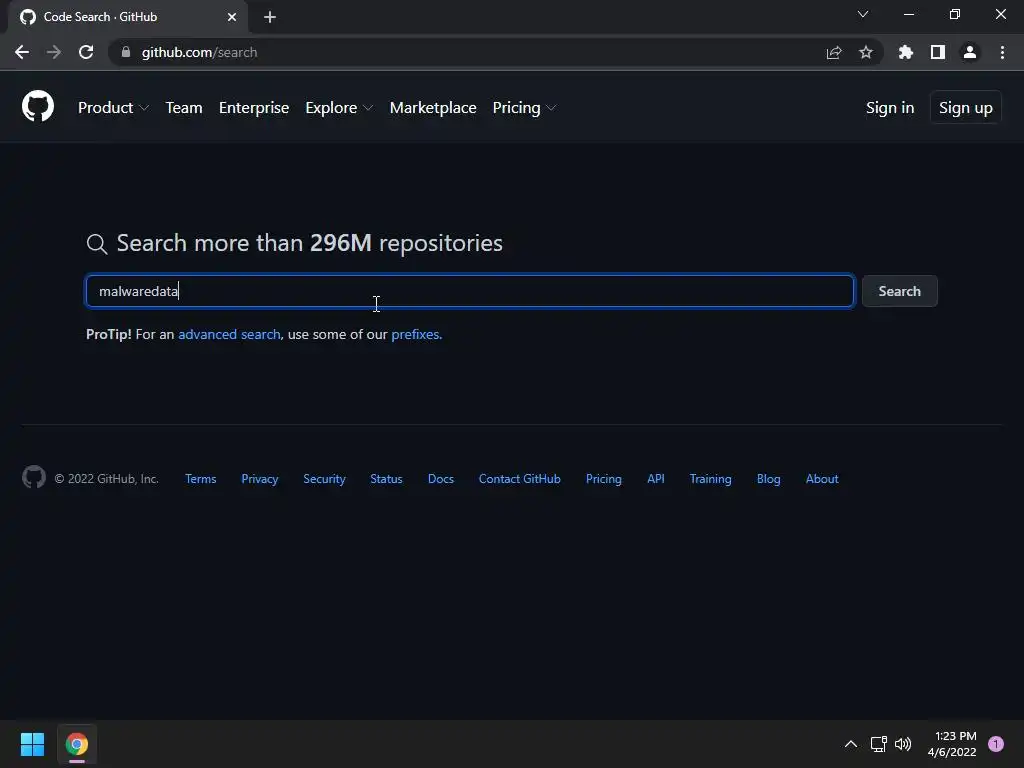Open notification center badge
This screenshot has height=768, width=1024.
point(996,744)
